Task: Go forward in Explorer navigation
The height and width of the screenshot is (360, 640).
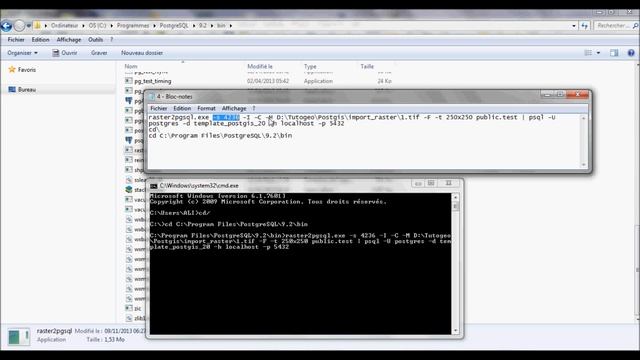Action: coord(19,26)
